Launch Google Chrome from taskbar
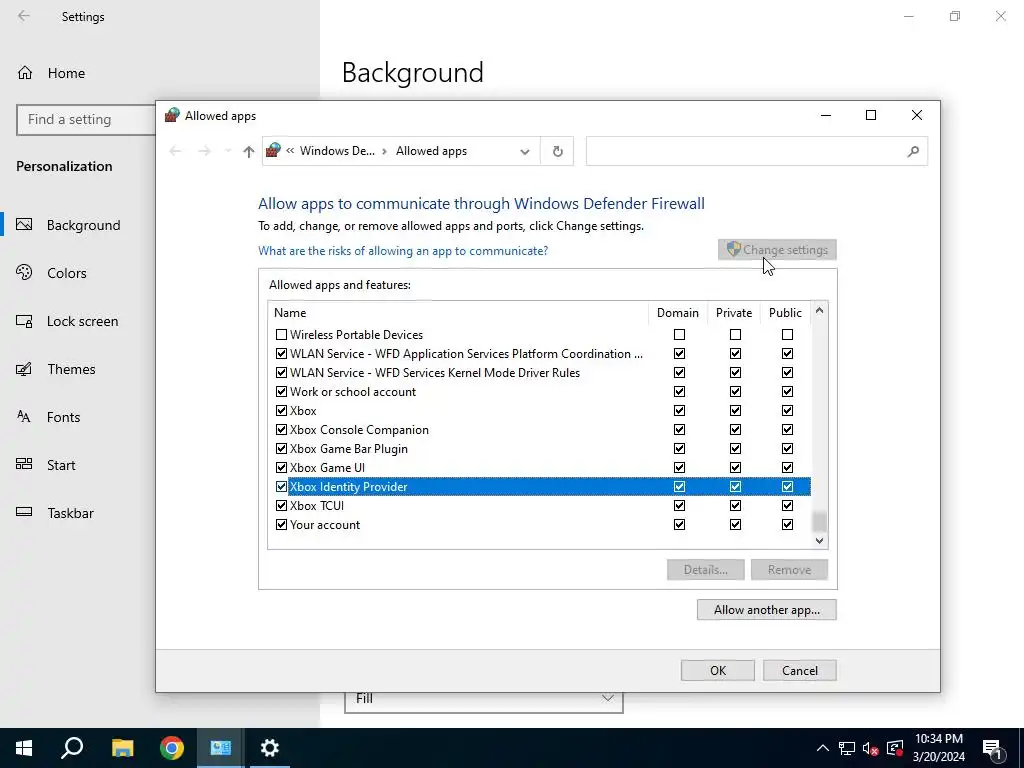This screenshot has width=1024, height=768. (172, 748)
